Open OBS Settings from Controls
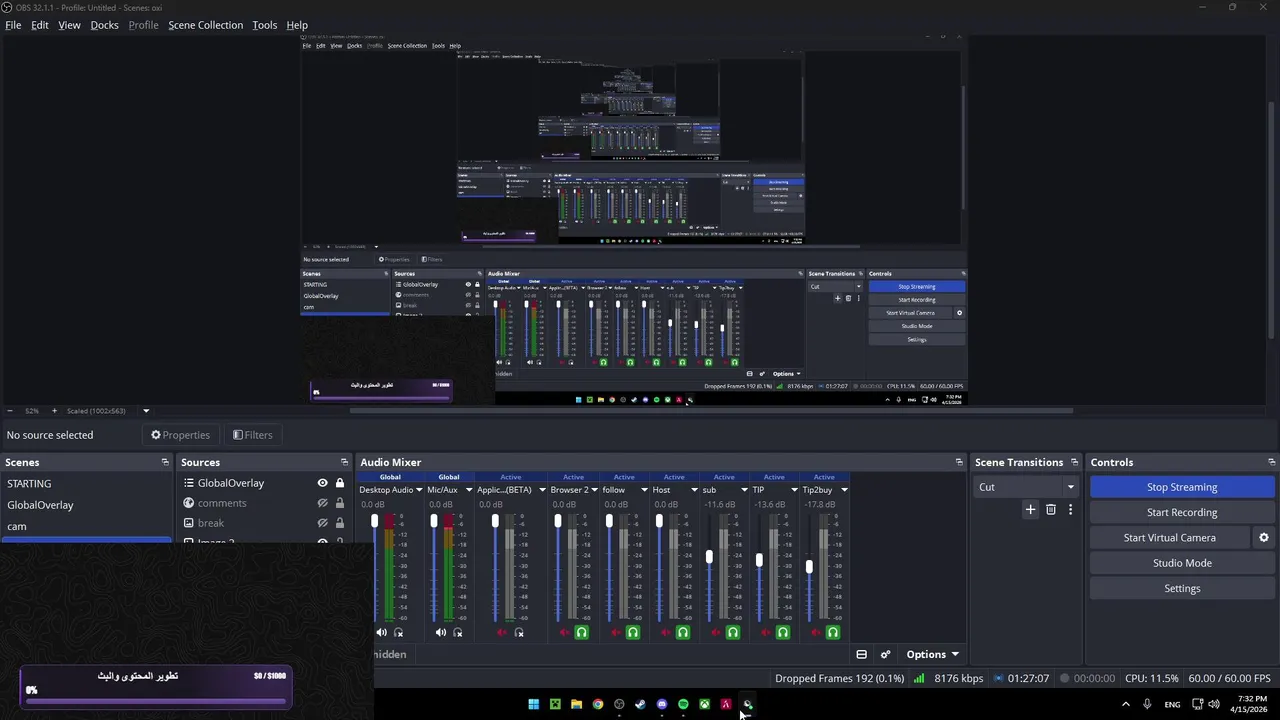The width and height of the screenshot is (1280, 720). click(1182, 588)
